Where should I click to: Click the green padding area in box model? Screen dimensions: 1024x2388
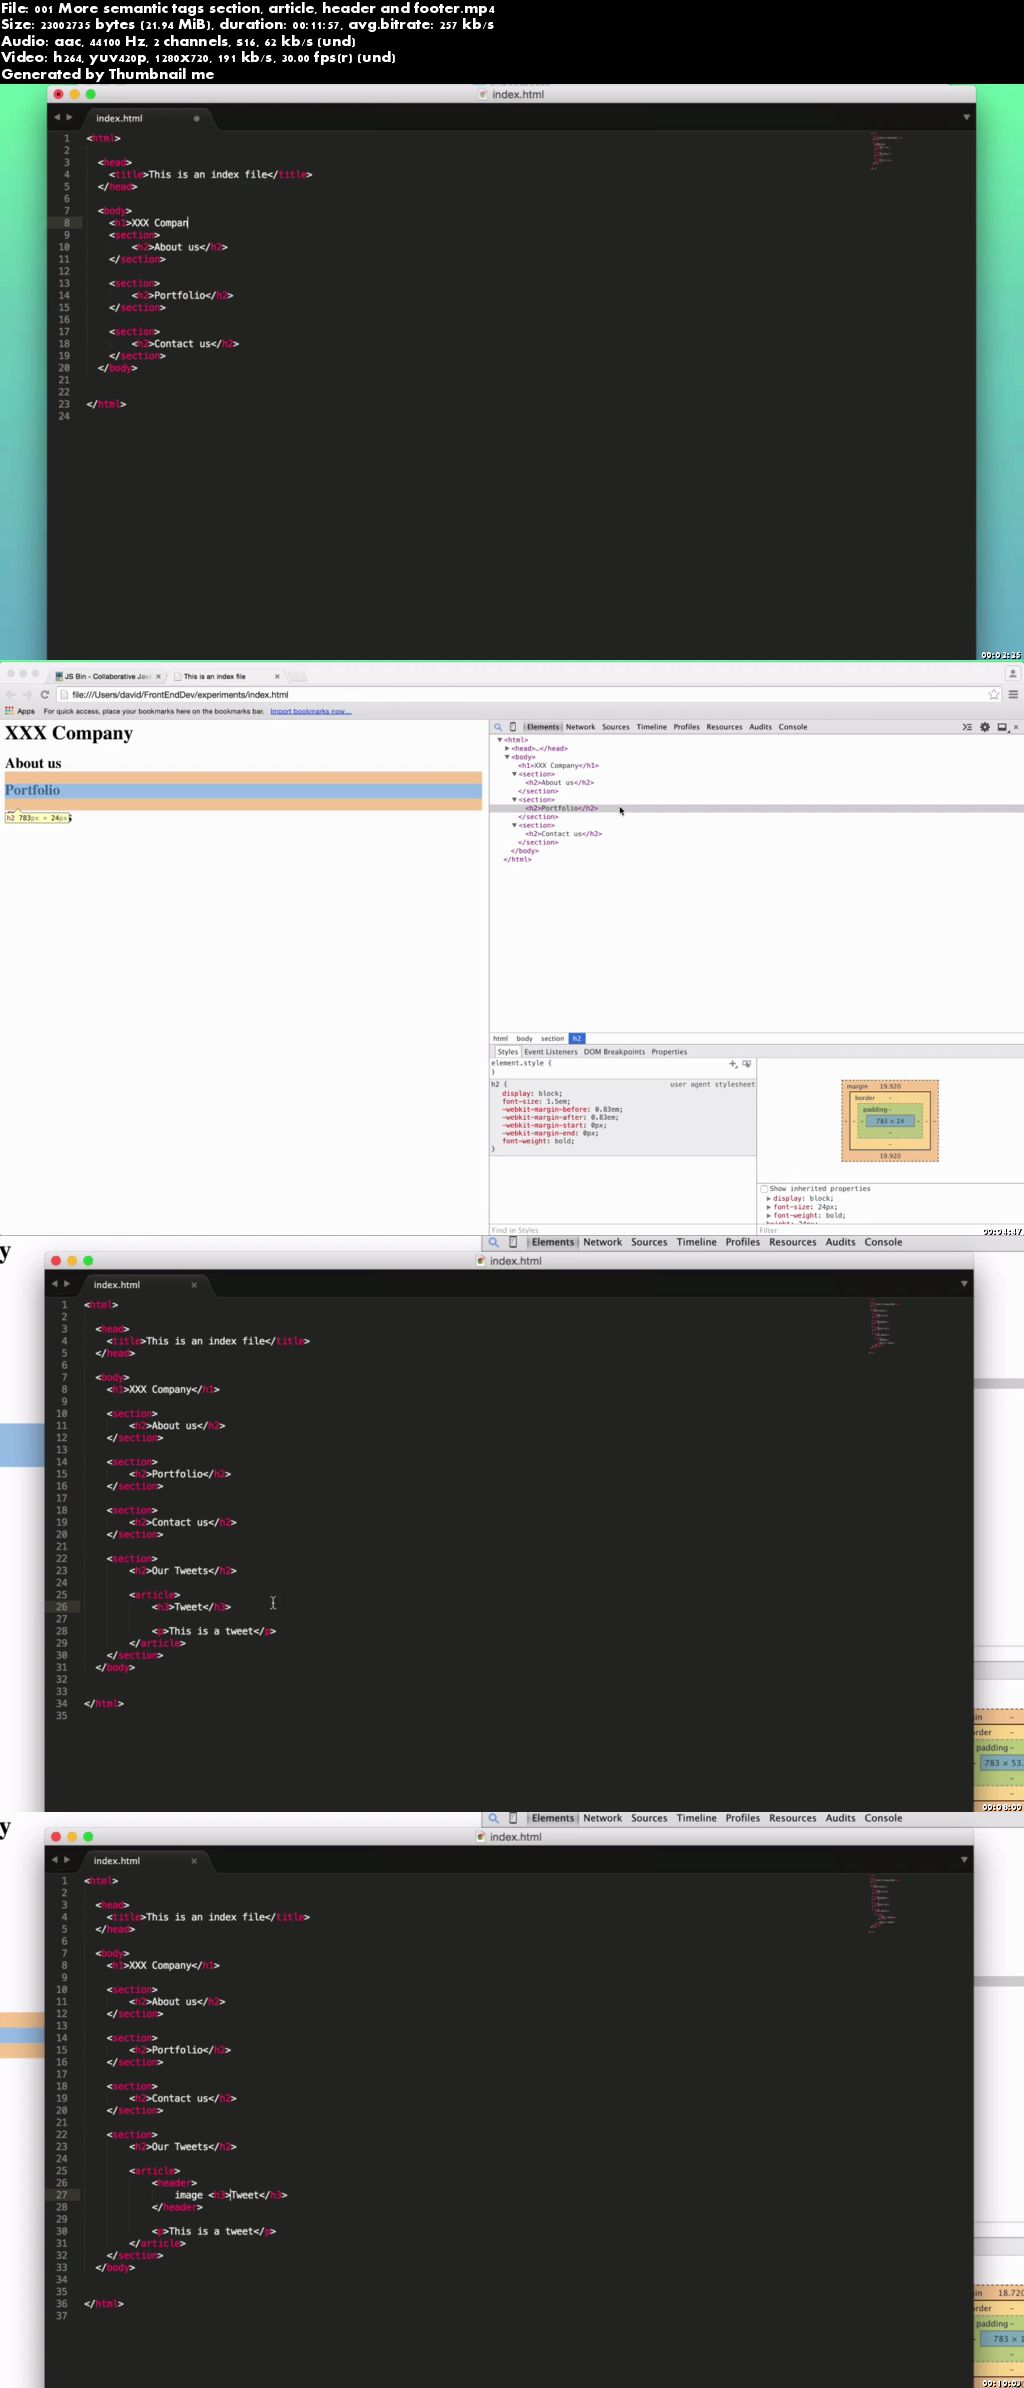[890, 1109]
